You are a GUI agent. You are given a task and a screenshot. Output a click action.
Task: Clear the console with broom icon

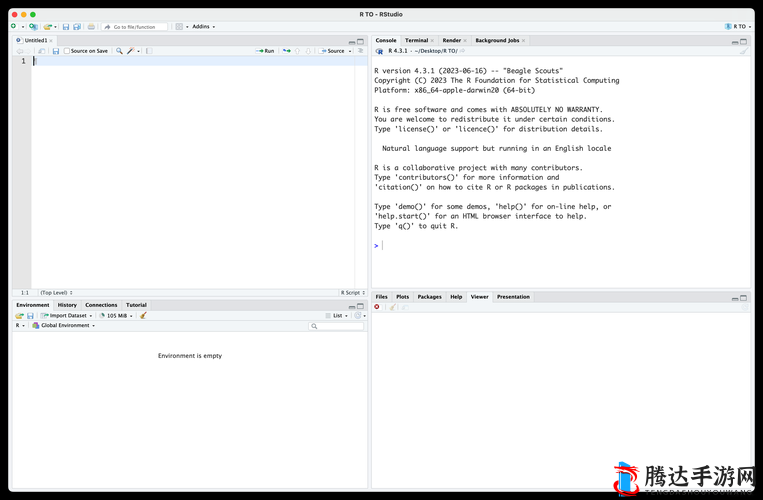point(744,51)
